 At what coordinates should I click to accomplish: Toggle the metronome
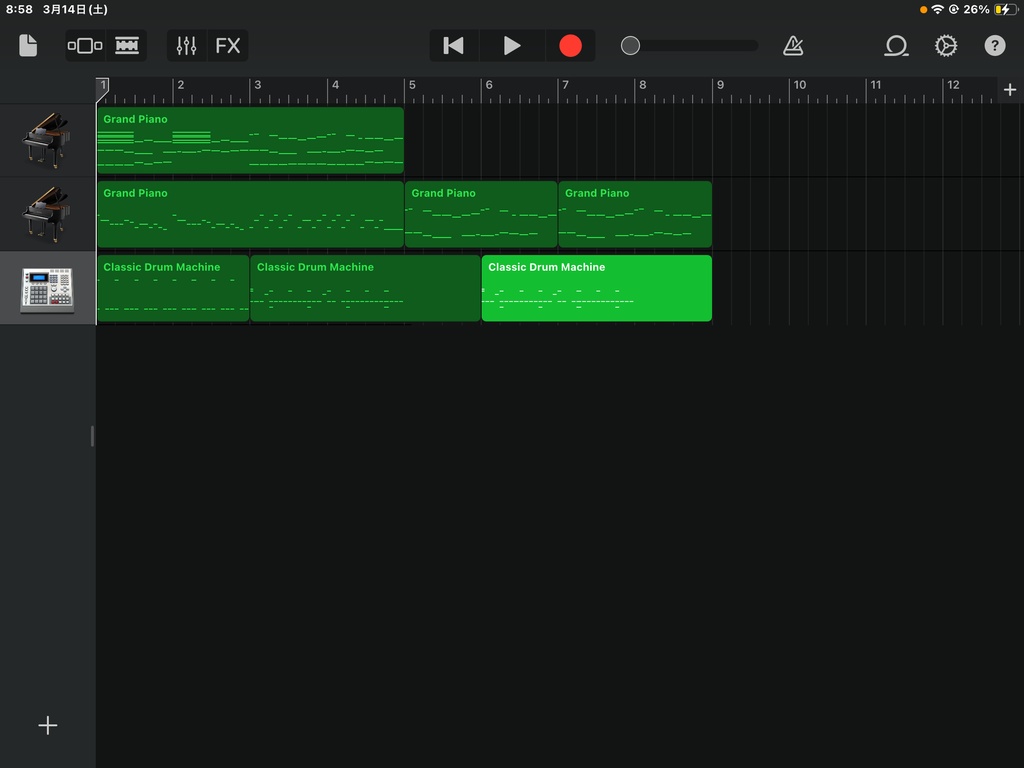click(793, 46)
